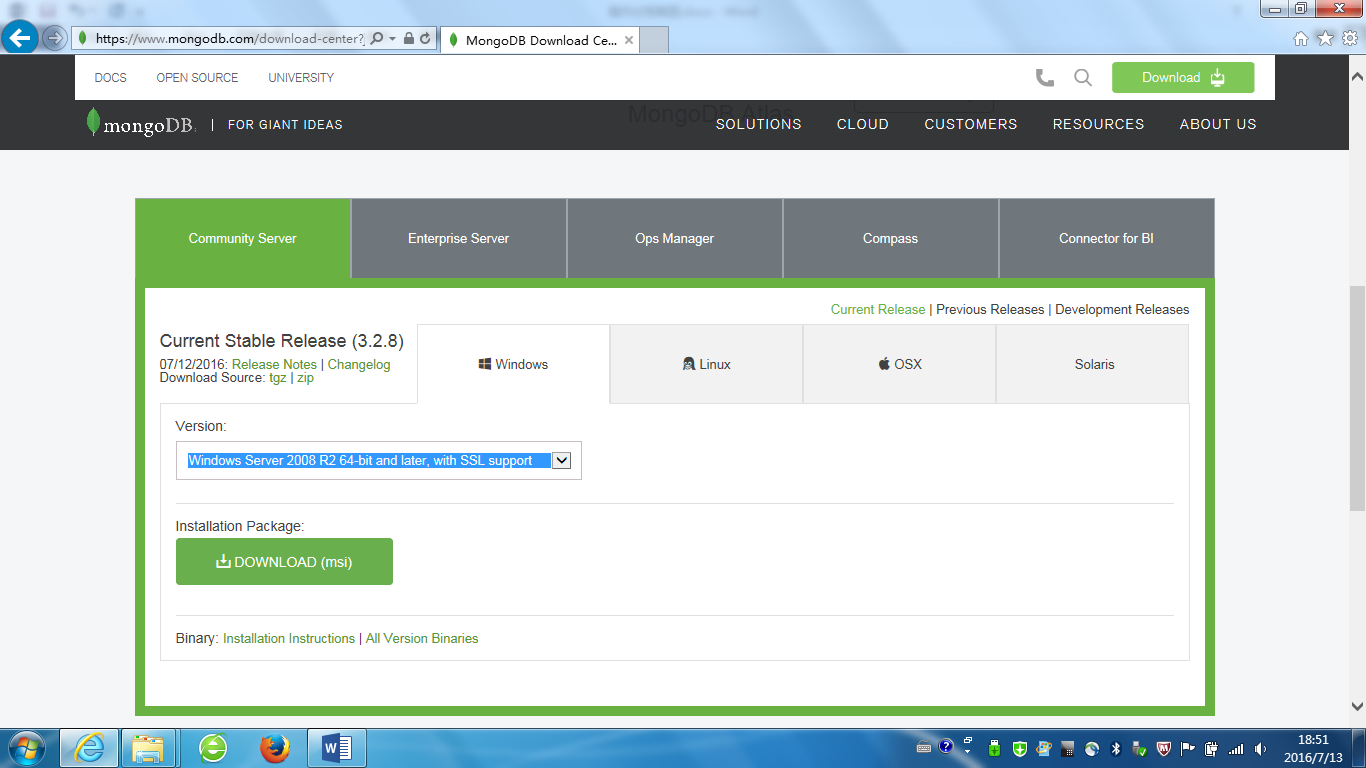Open address bar autocomplete dropdown arrow
1366x768 pixels.
click(x=393, y=39)
